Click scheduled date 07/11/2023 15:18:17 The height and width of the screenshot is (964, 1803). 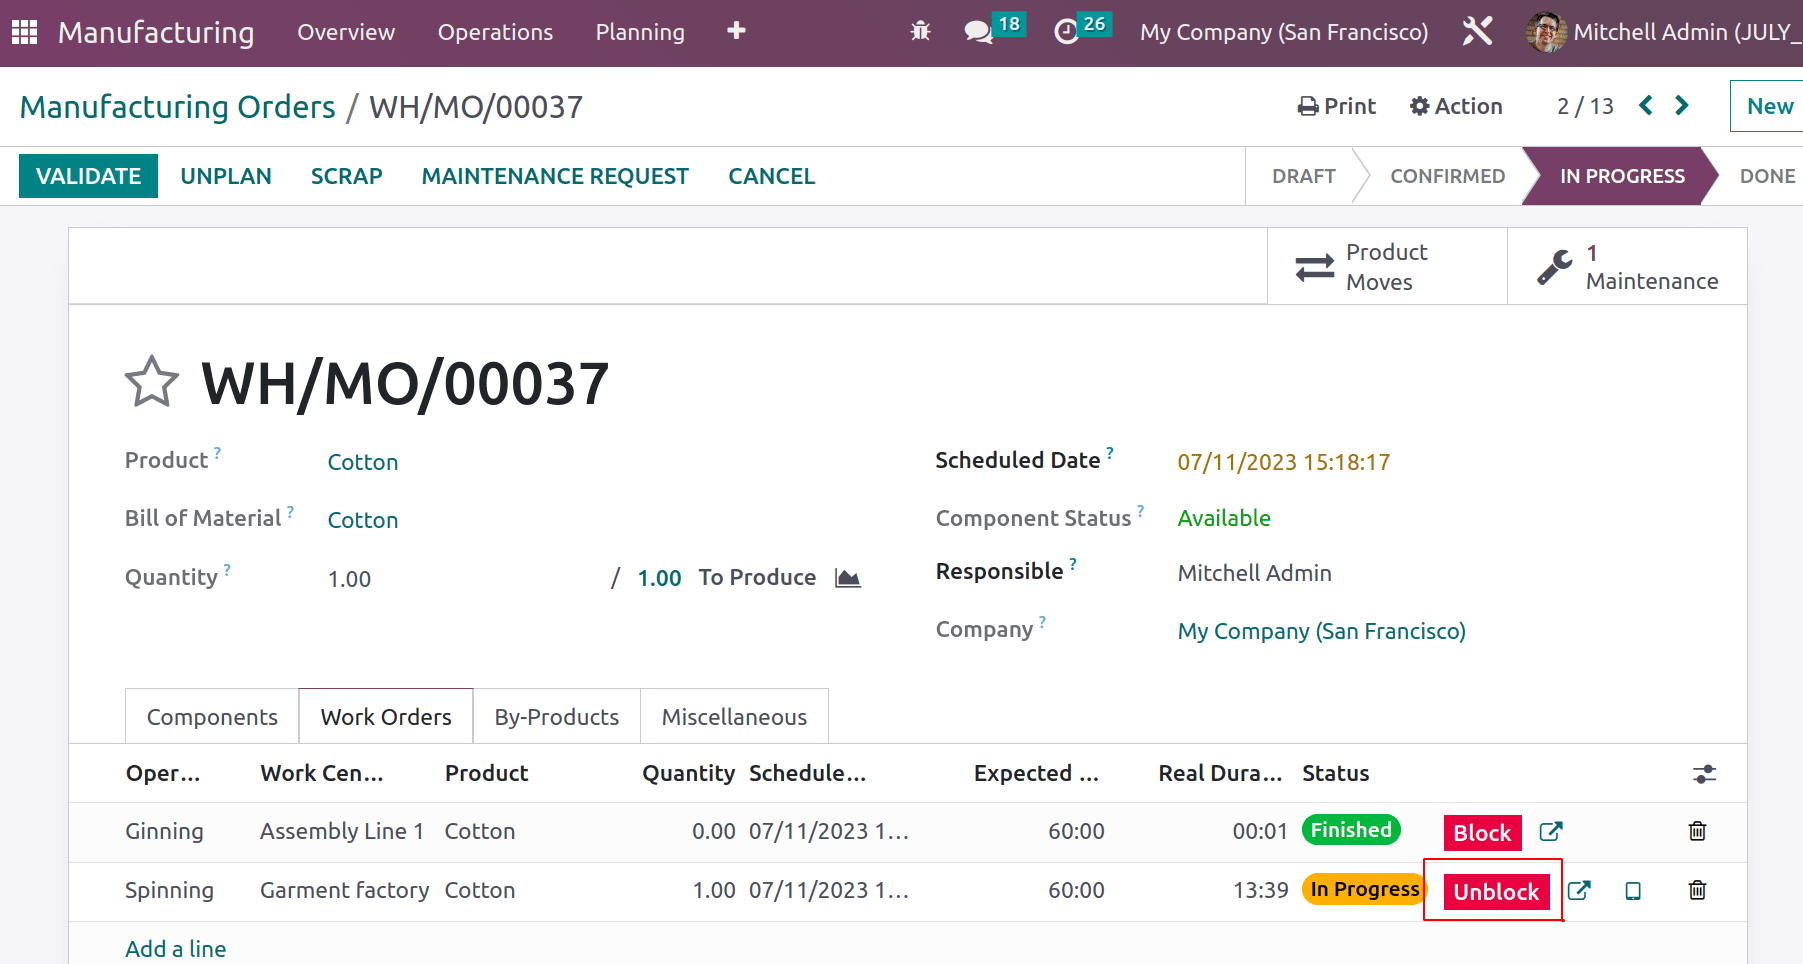click(x=1283, y=462)
